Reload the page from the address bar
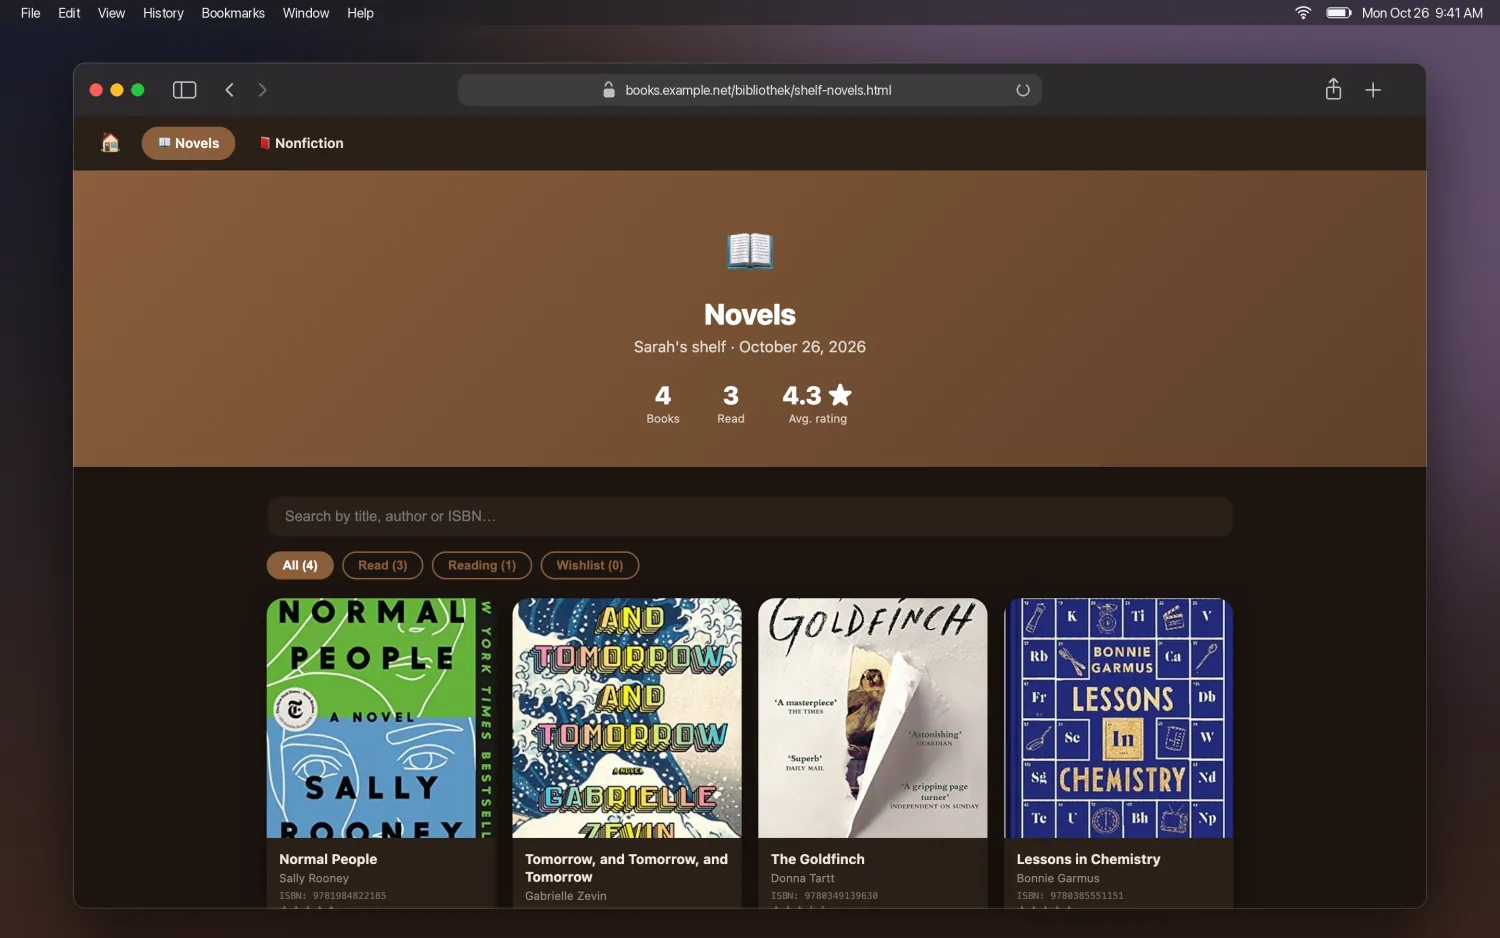 click(1023, 90)
